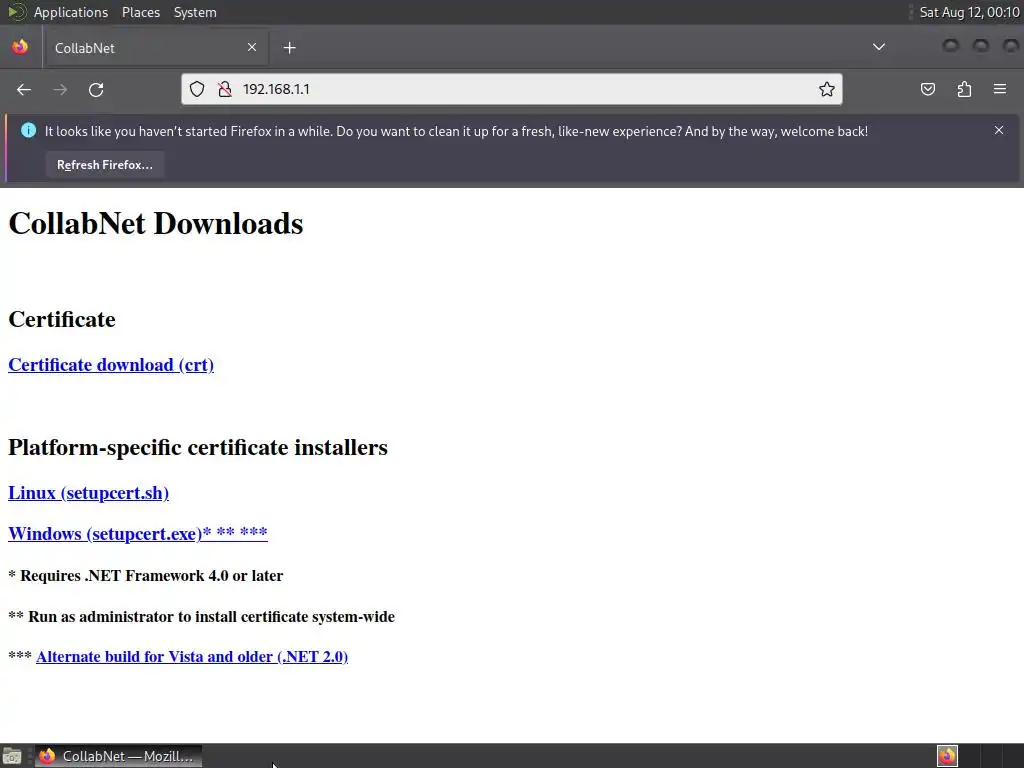Click the Certificate section heading
1024x768 pixels.
tap(62, 319)
